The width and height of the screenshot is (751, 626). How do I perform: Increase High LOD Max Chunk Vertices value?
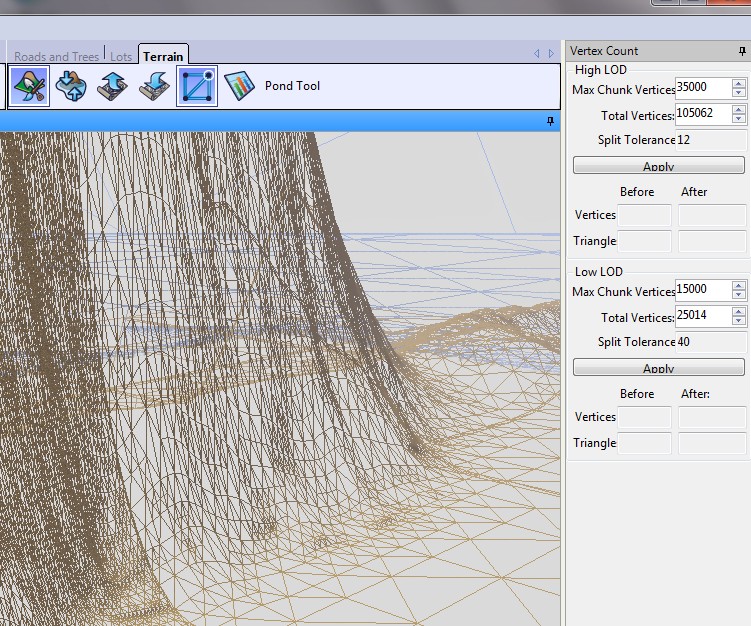tap(739, 84)
